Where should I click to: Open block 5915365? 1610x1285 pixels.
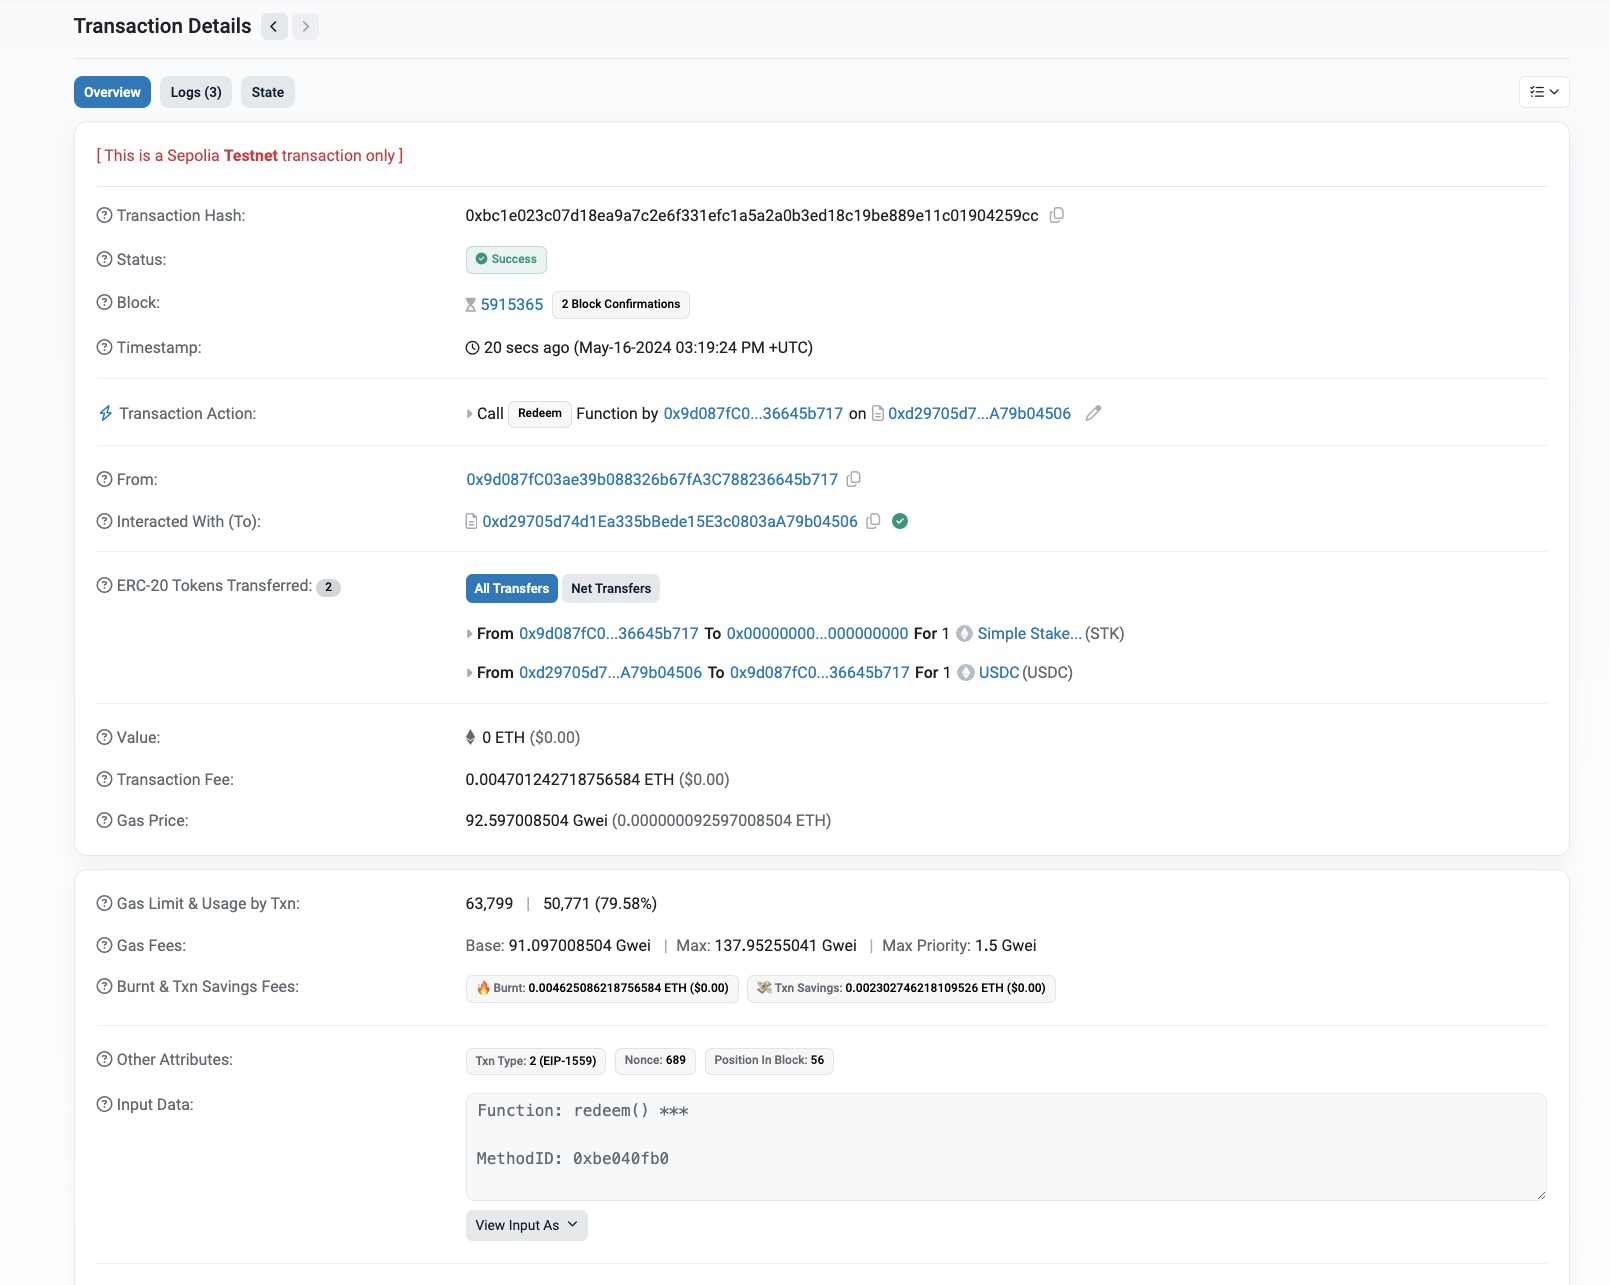[511, 304]
